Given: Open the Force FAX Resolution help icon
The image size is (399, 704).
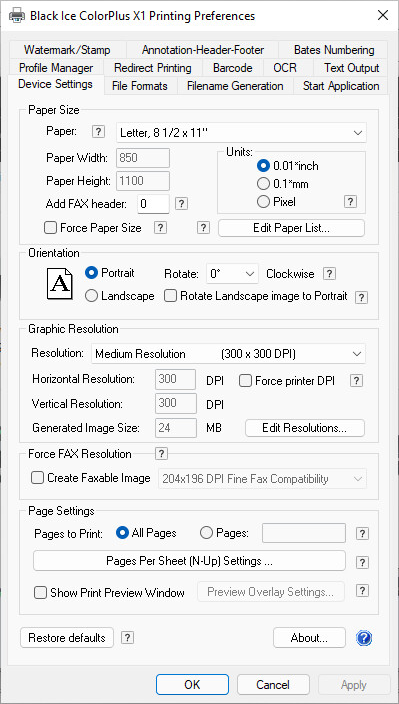Looking at the screenshot, I should (161, 453).
